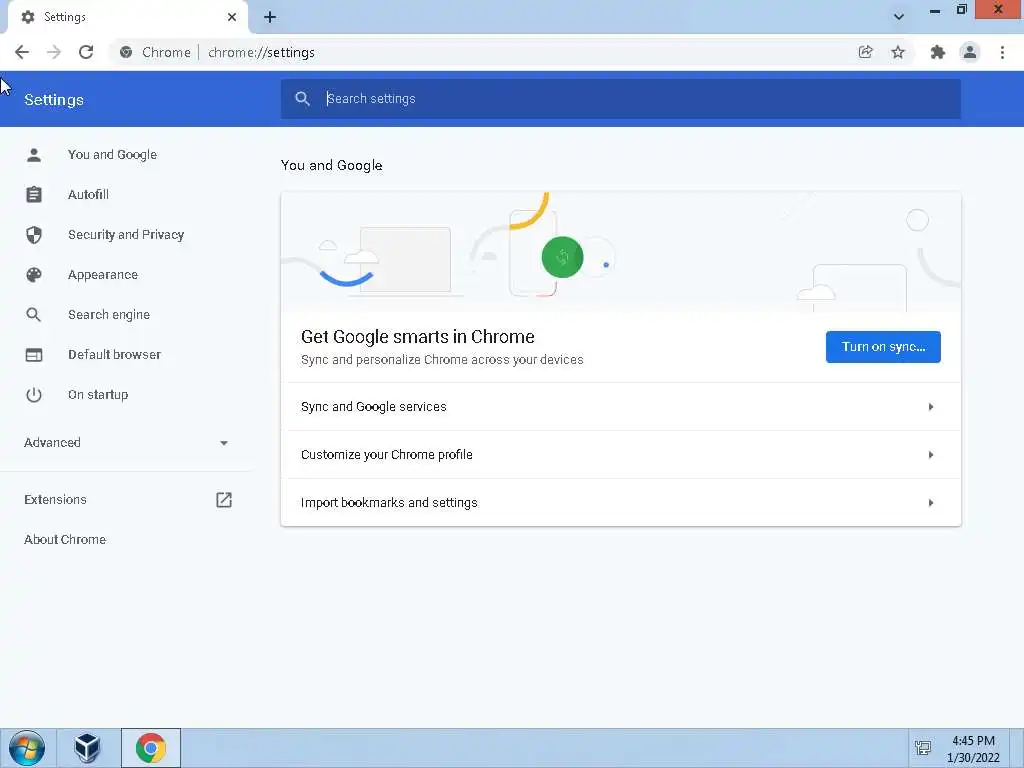This screenshot has width=1024, height=768.
Task: Click 'Sync and personalize Chrome across your devices'
Action: tap(442, 360)
